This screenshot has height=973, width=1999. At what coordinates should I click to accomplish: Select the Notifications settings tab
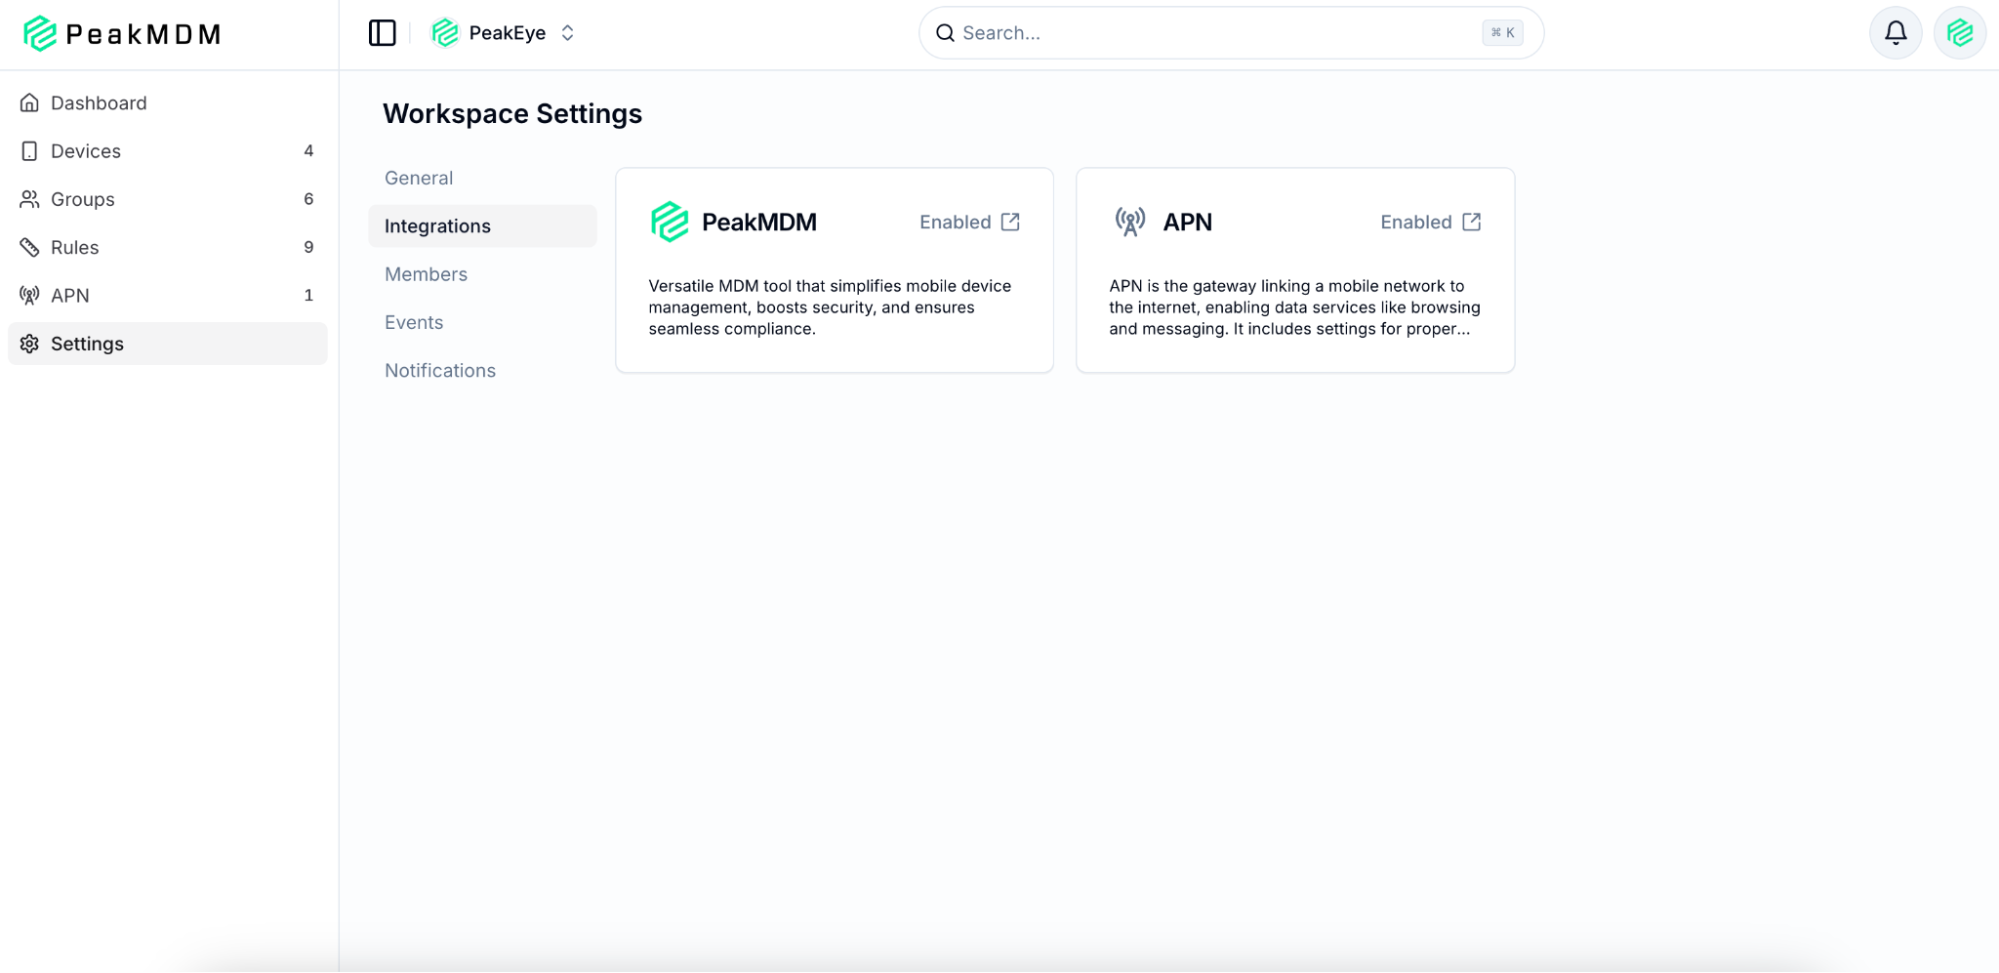[440, 370]
